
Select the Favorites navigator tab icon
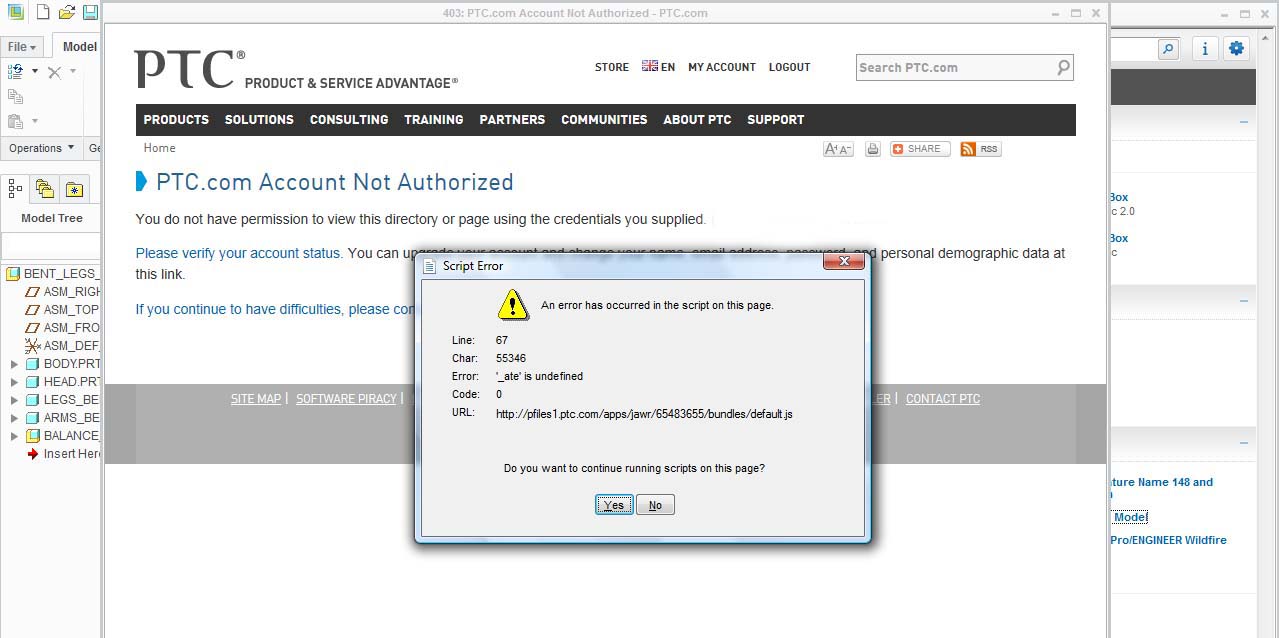pyautogui.click(x=74, y=187)
